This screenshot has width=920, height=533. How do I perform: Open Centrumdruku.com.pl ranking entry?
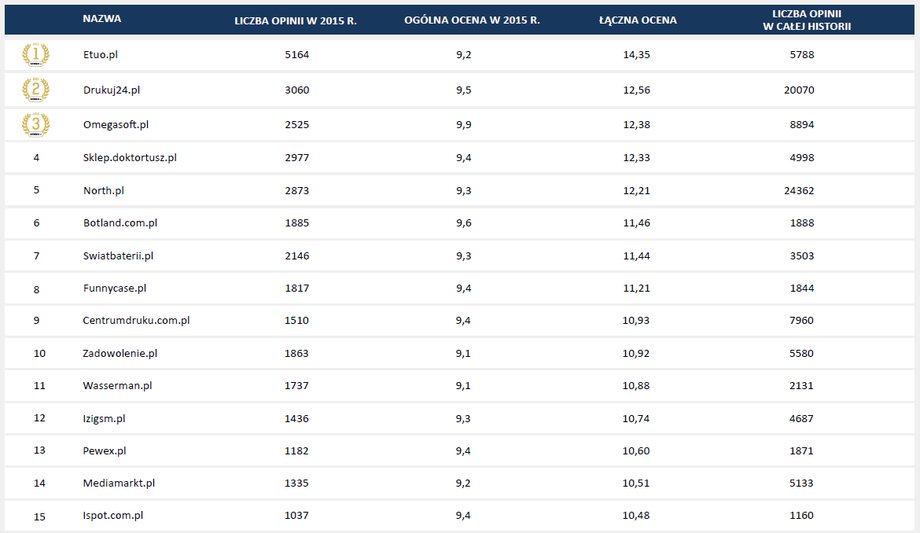click(136, 321)
